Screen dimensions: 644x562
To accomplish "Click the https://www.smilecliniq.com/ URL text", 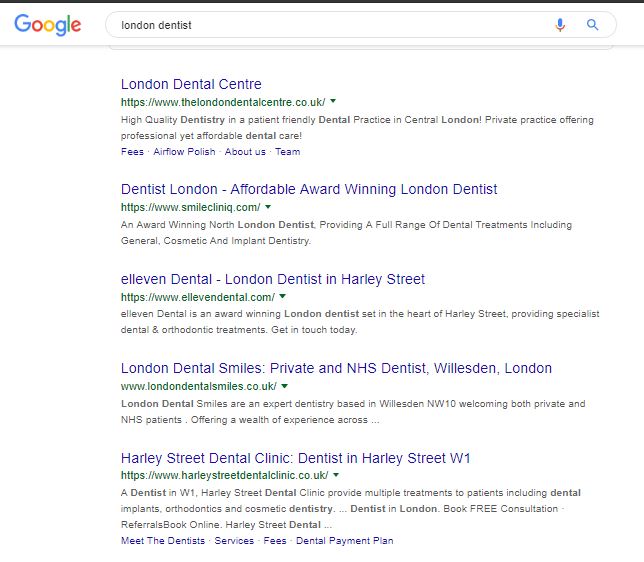I will click(x=191, y=207).
